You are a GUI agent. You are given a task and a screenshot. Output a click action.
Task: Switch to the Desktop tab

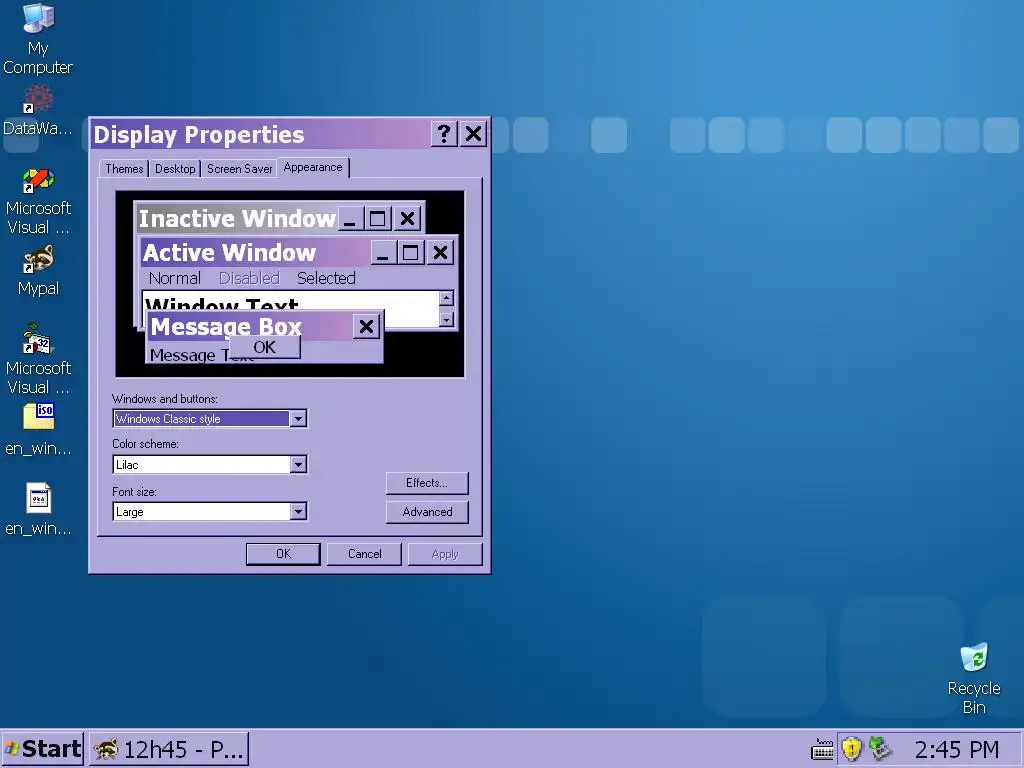[x=175, y=168]
